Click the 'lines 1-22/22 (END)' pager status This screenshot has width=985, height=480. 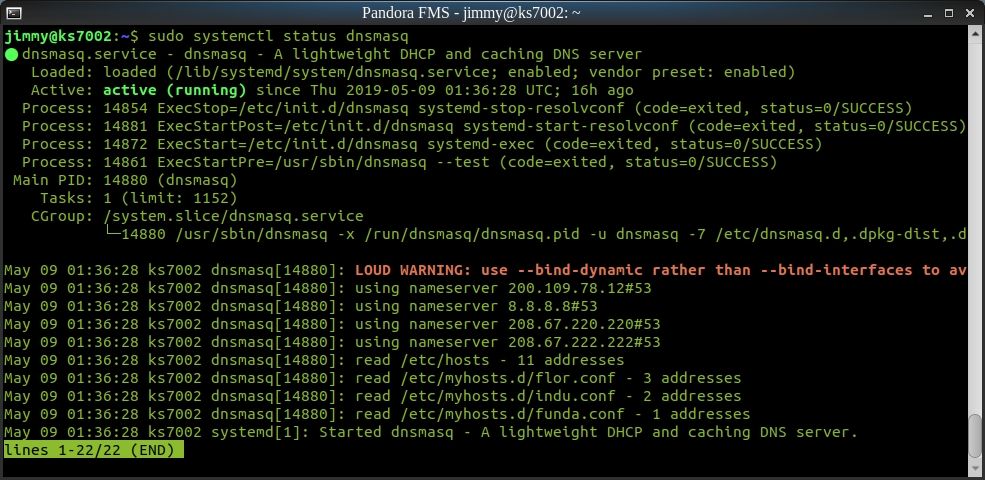point(93,450)
